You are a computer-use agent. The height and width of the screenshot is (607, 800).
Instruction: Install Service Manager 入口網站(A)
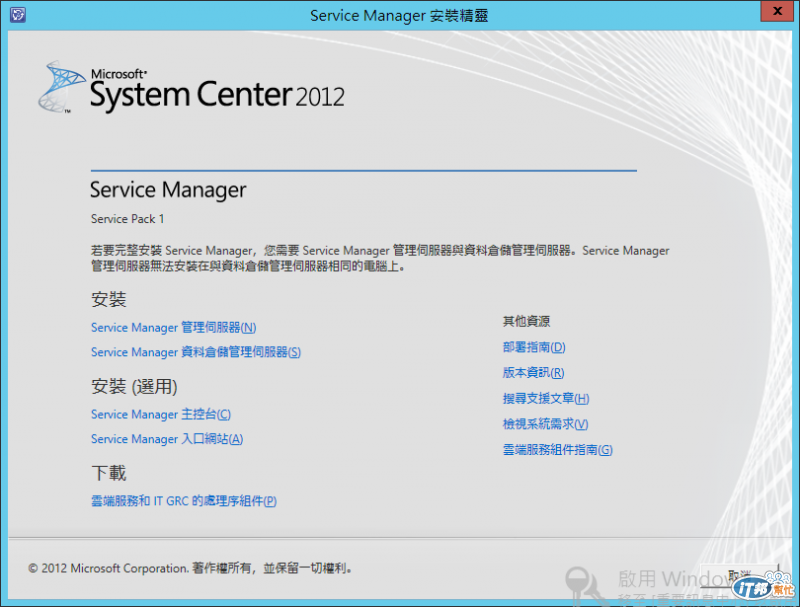click(167, 439)
